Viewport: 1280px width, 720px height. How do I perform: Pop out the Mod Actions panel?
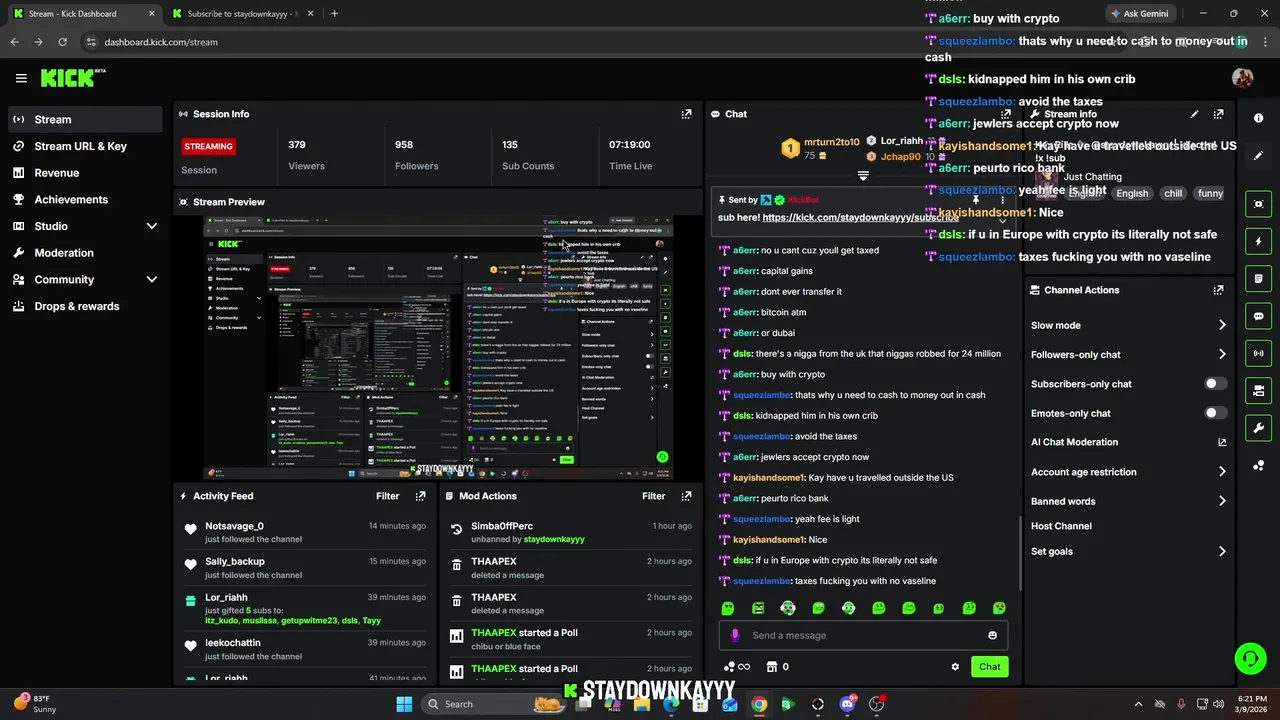point(686,496)
